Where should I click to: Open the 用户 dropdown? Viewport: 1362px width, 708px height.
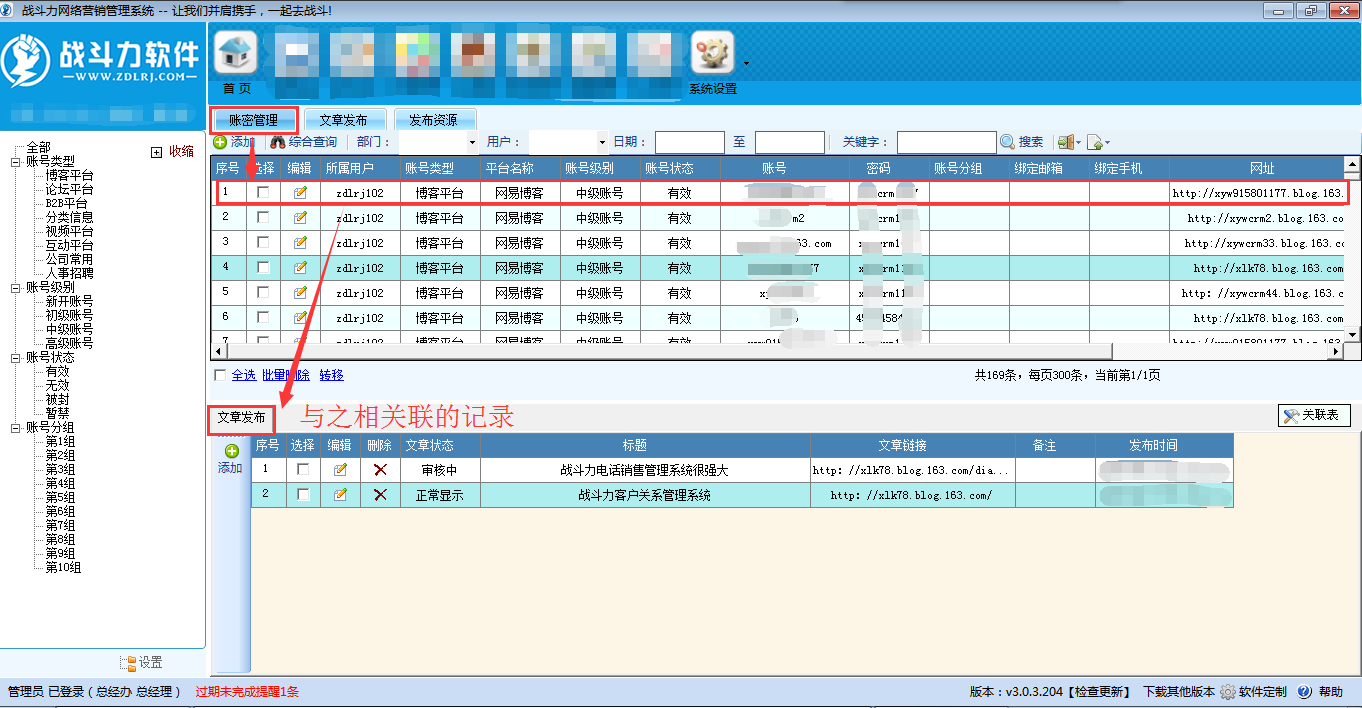(x=601, y=142)
